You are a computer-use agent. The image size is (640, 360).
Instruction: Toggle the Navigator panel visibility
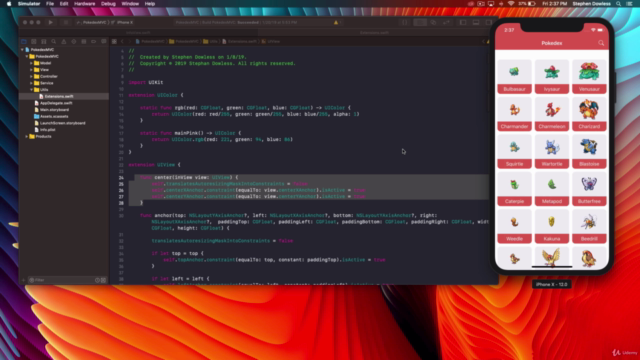[x=463, y=22]
